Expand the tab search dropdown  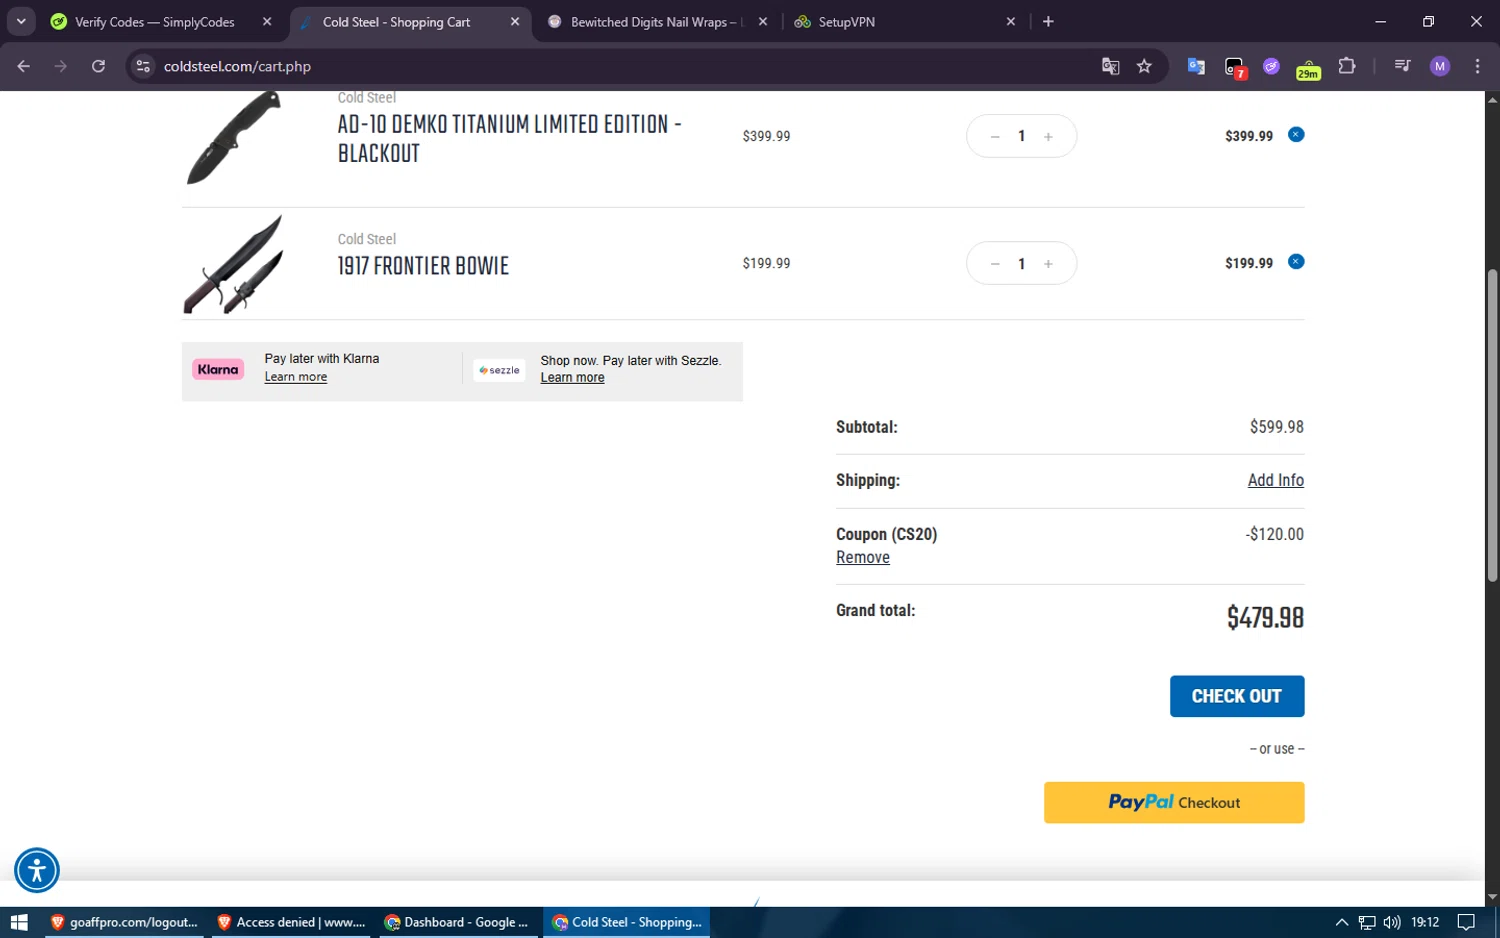tap(21, 21)
